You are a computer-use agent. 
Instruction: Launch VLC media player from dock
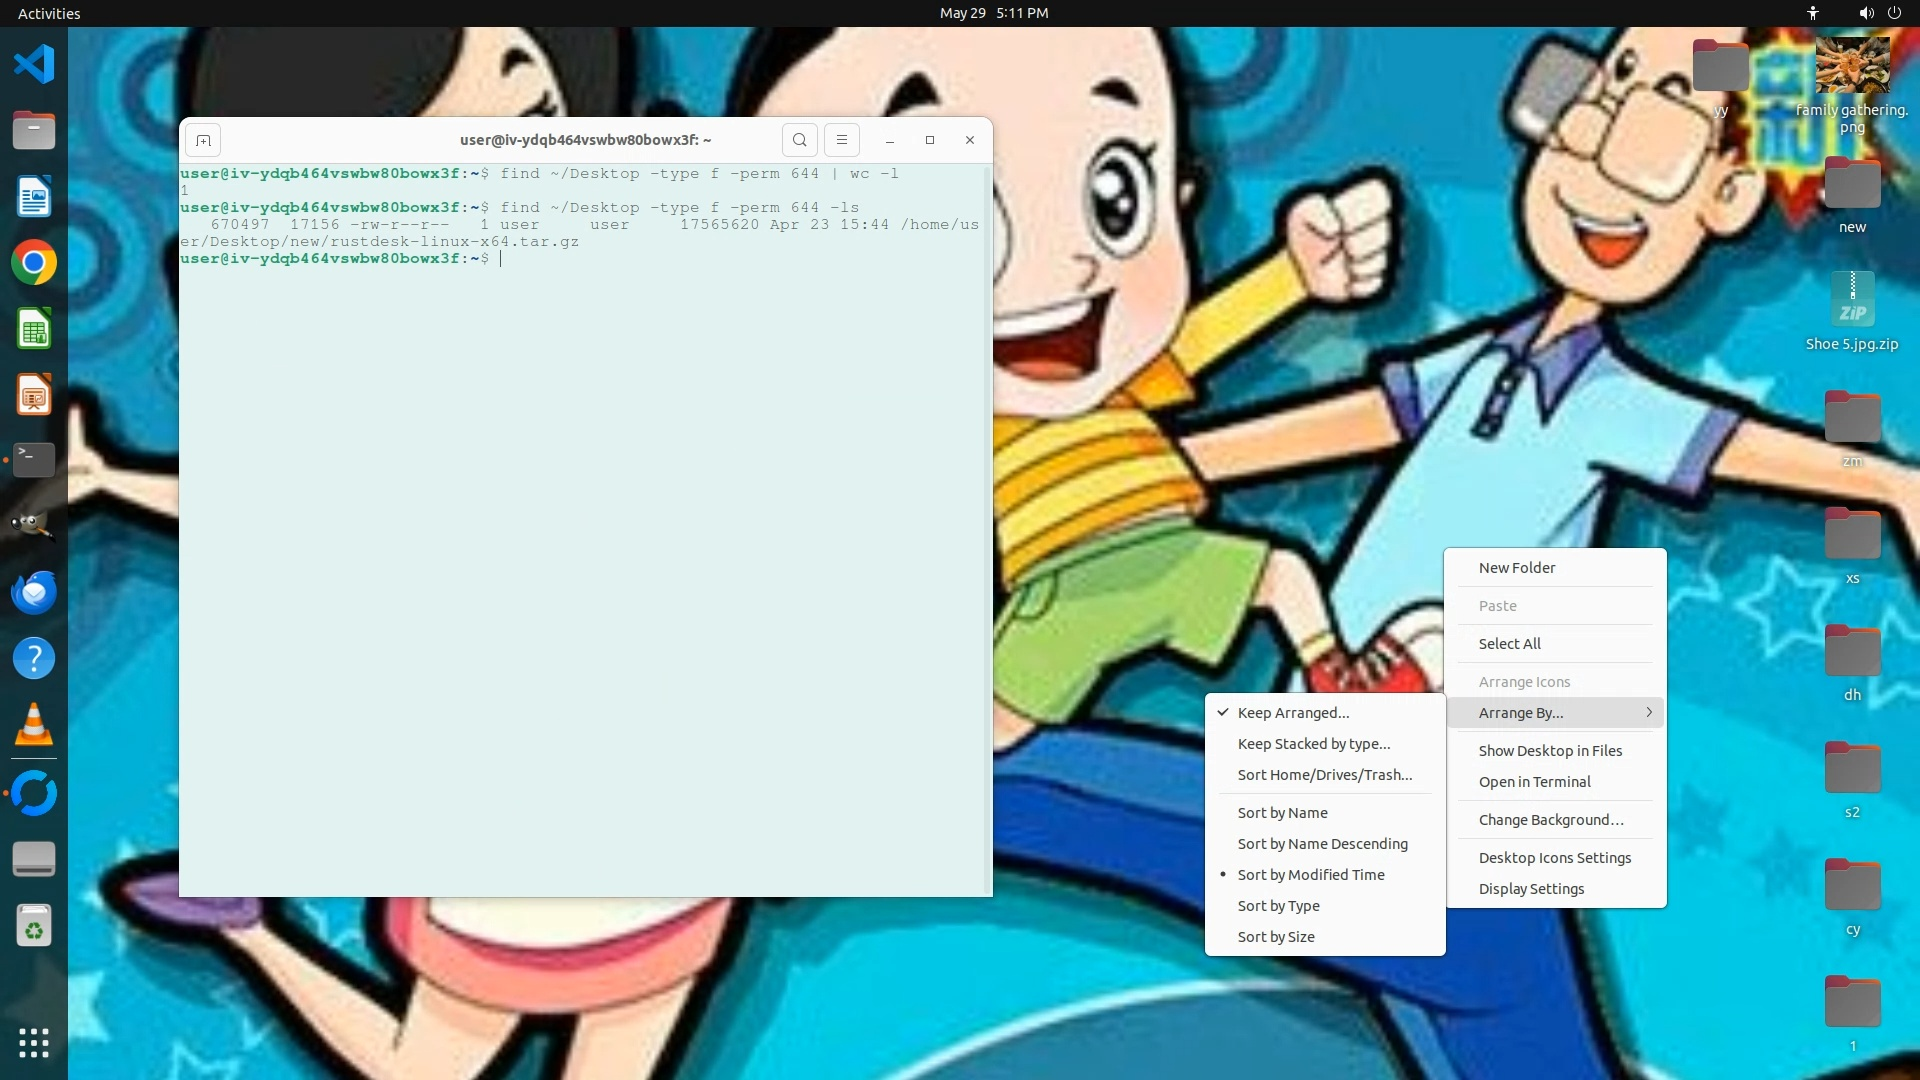(x=34, y=725)
